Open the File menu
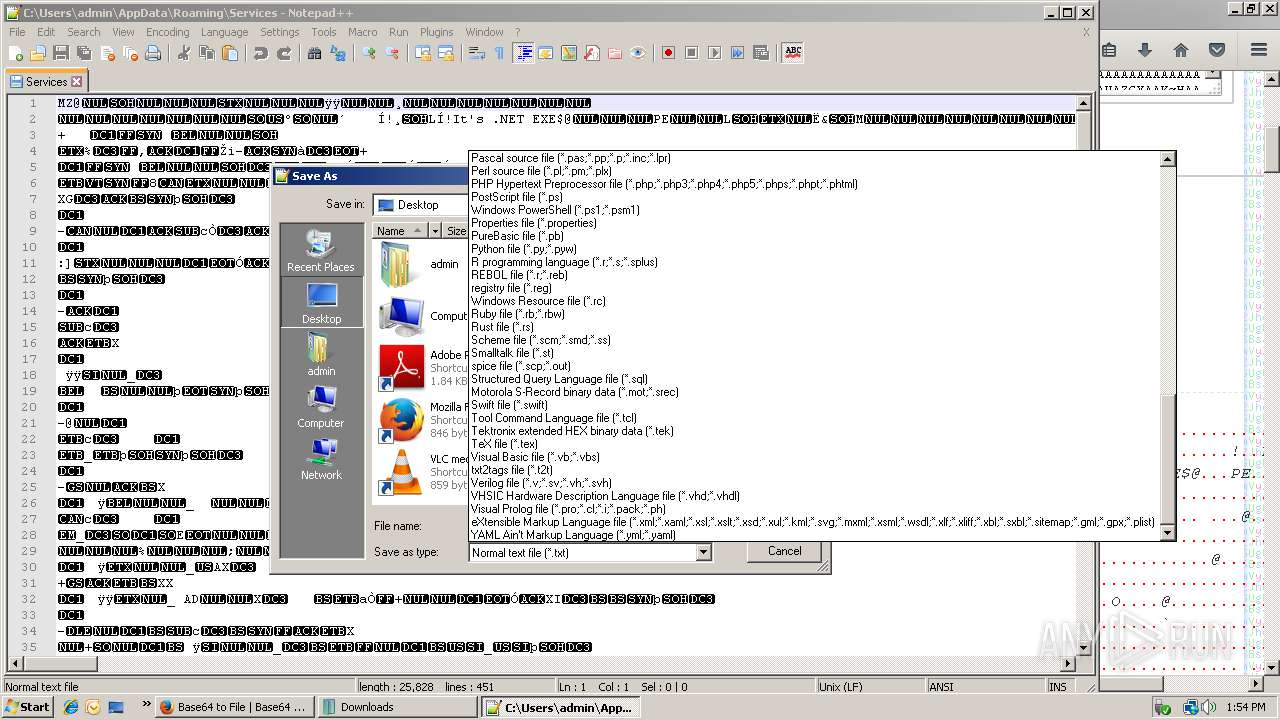The image size is (1280, 720). click(x=17, y=32)
